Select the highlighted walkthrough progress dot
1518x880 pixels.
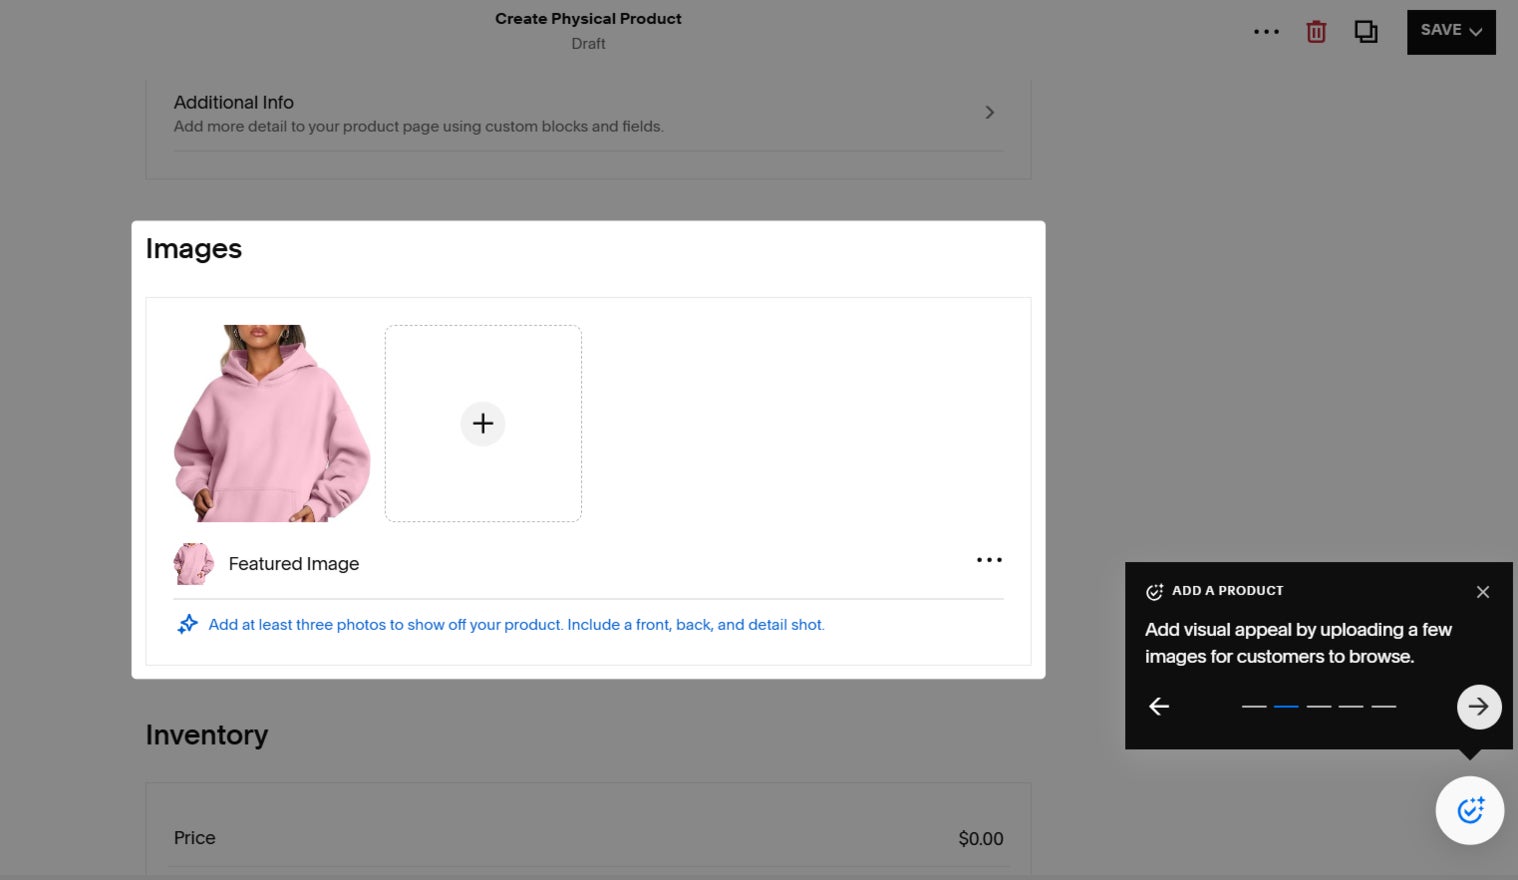pos(1287,706)
